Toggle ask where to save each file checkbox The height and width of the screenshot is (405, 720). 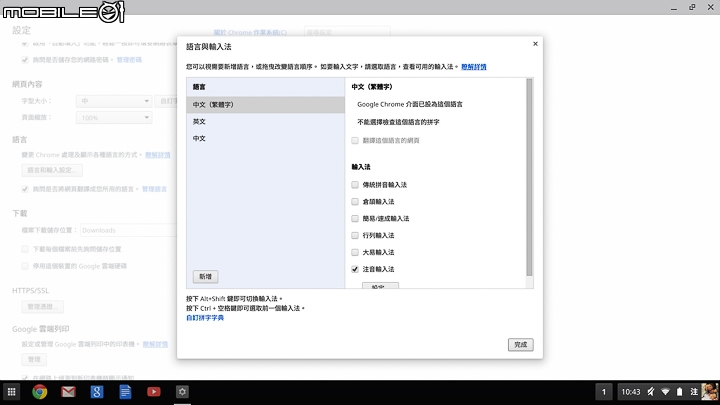[25, 249]
